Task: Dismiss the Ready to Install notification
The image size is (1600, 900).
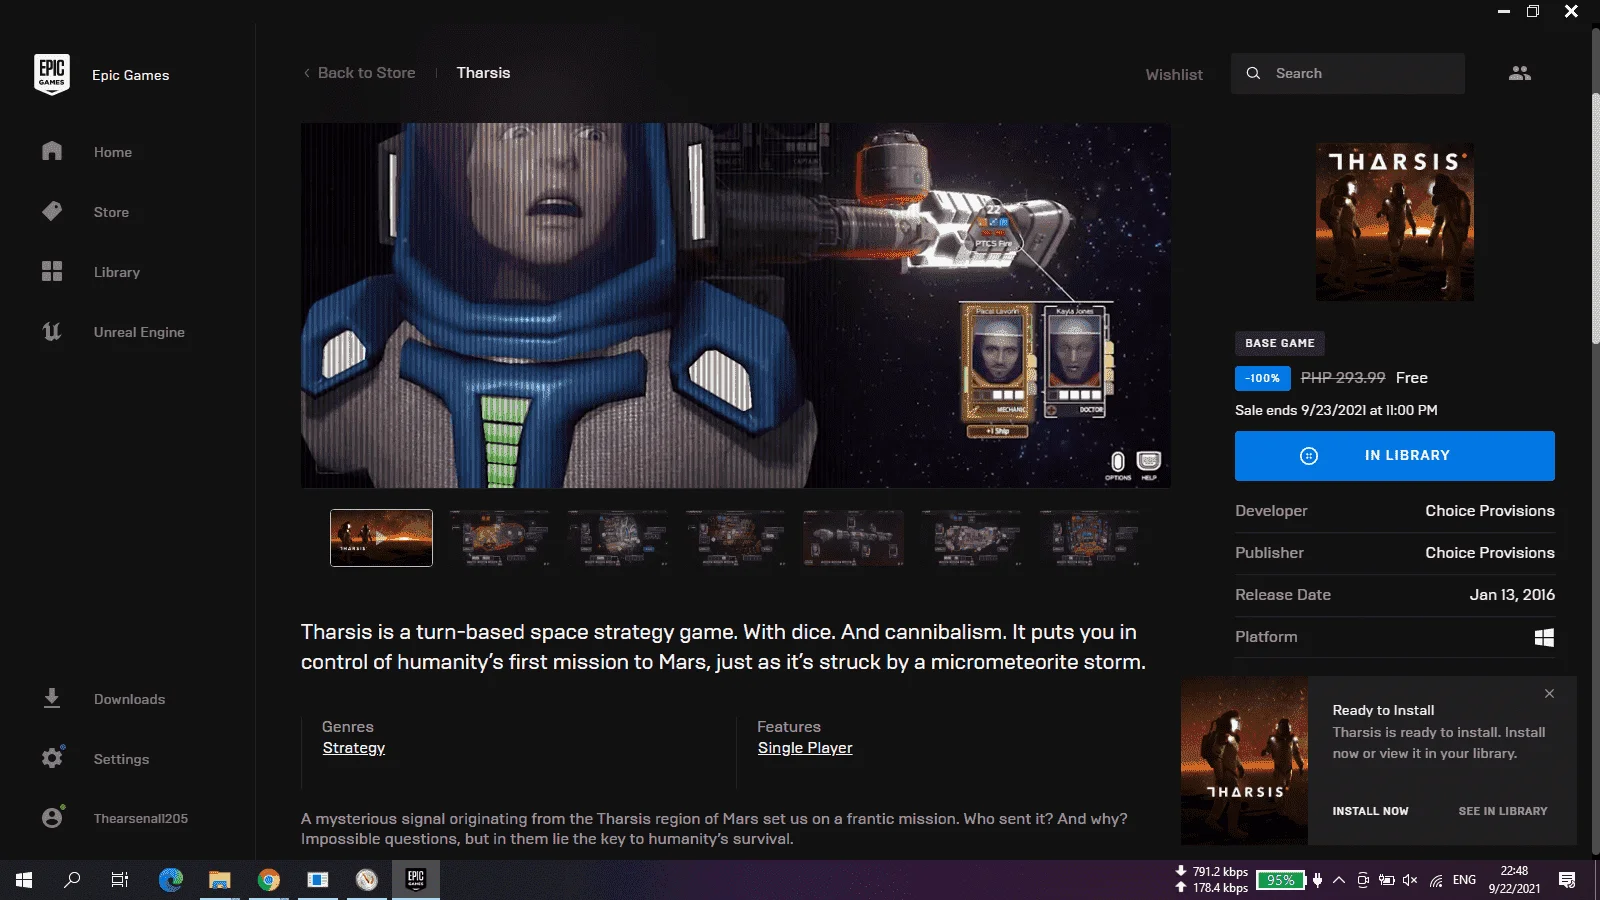Action: 1549,694
